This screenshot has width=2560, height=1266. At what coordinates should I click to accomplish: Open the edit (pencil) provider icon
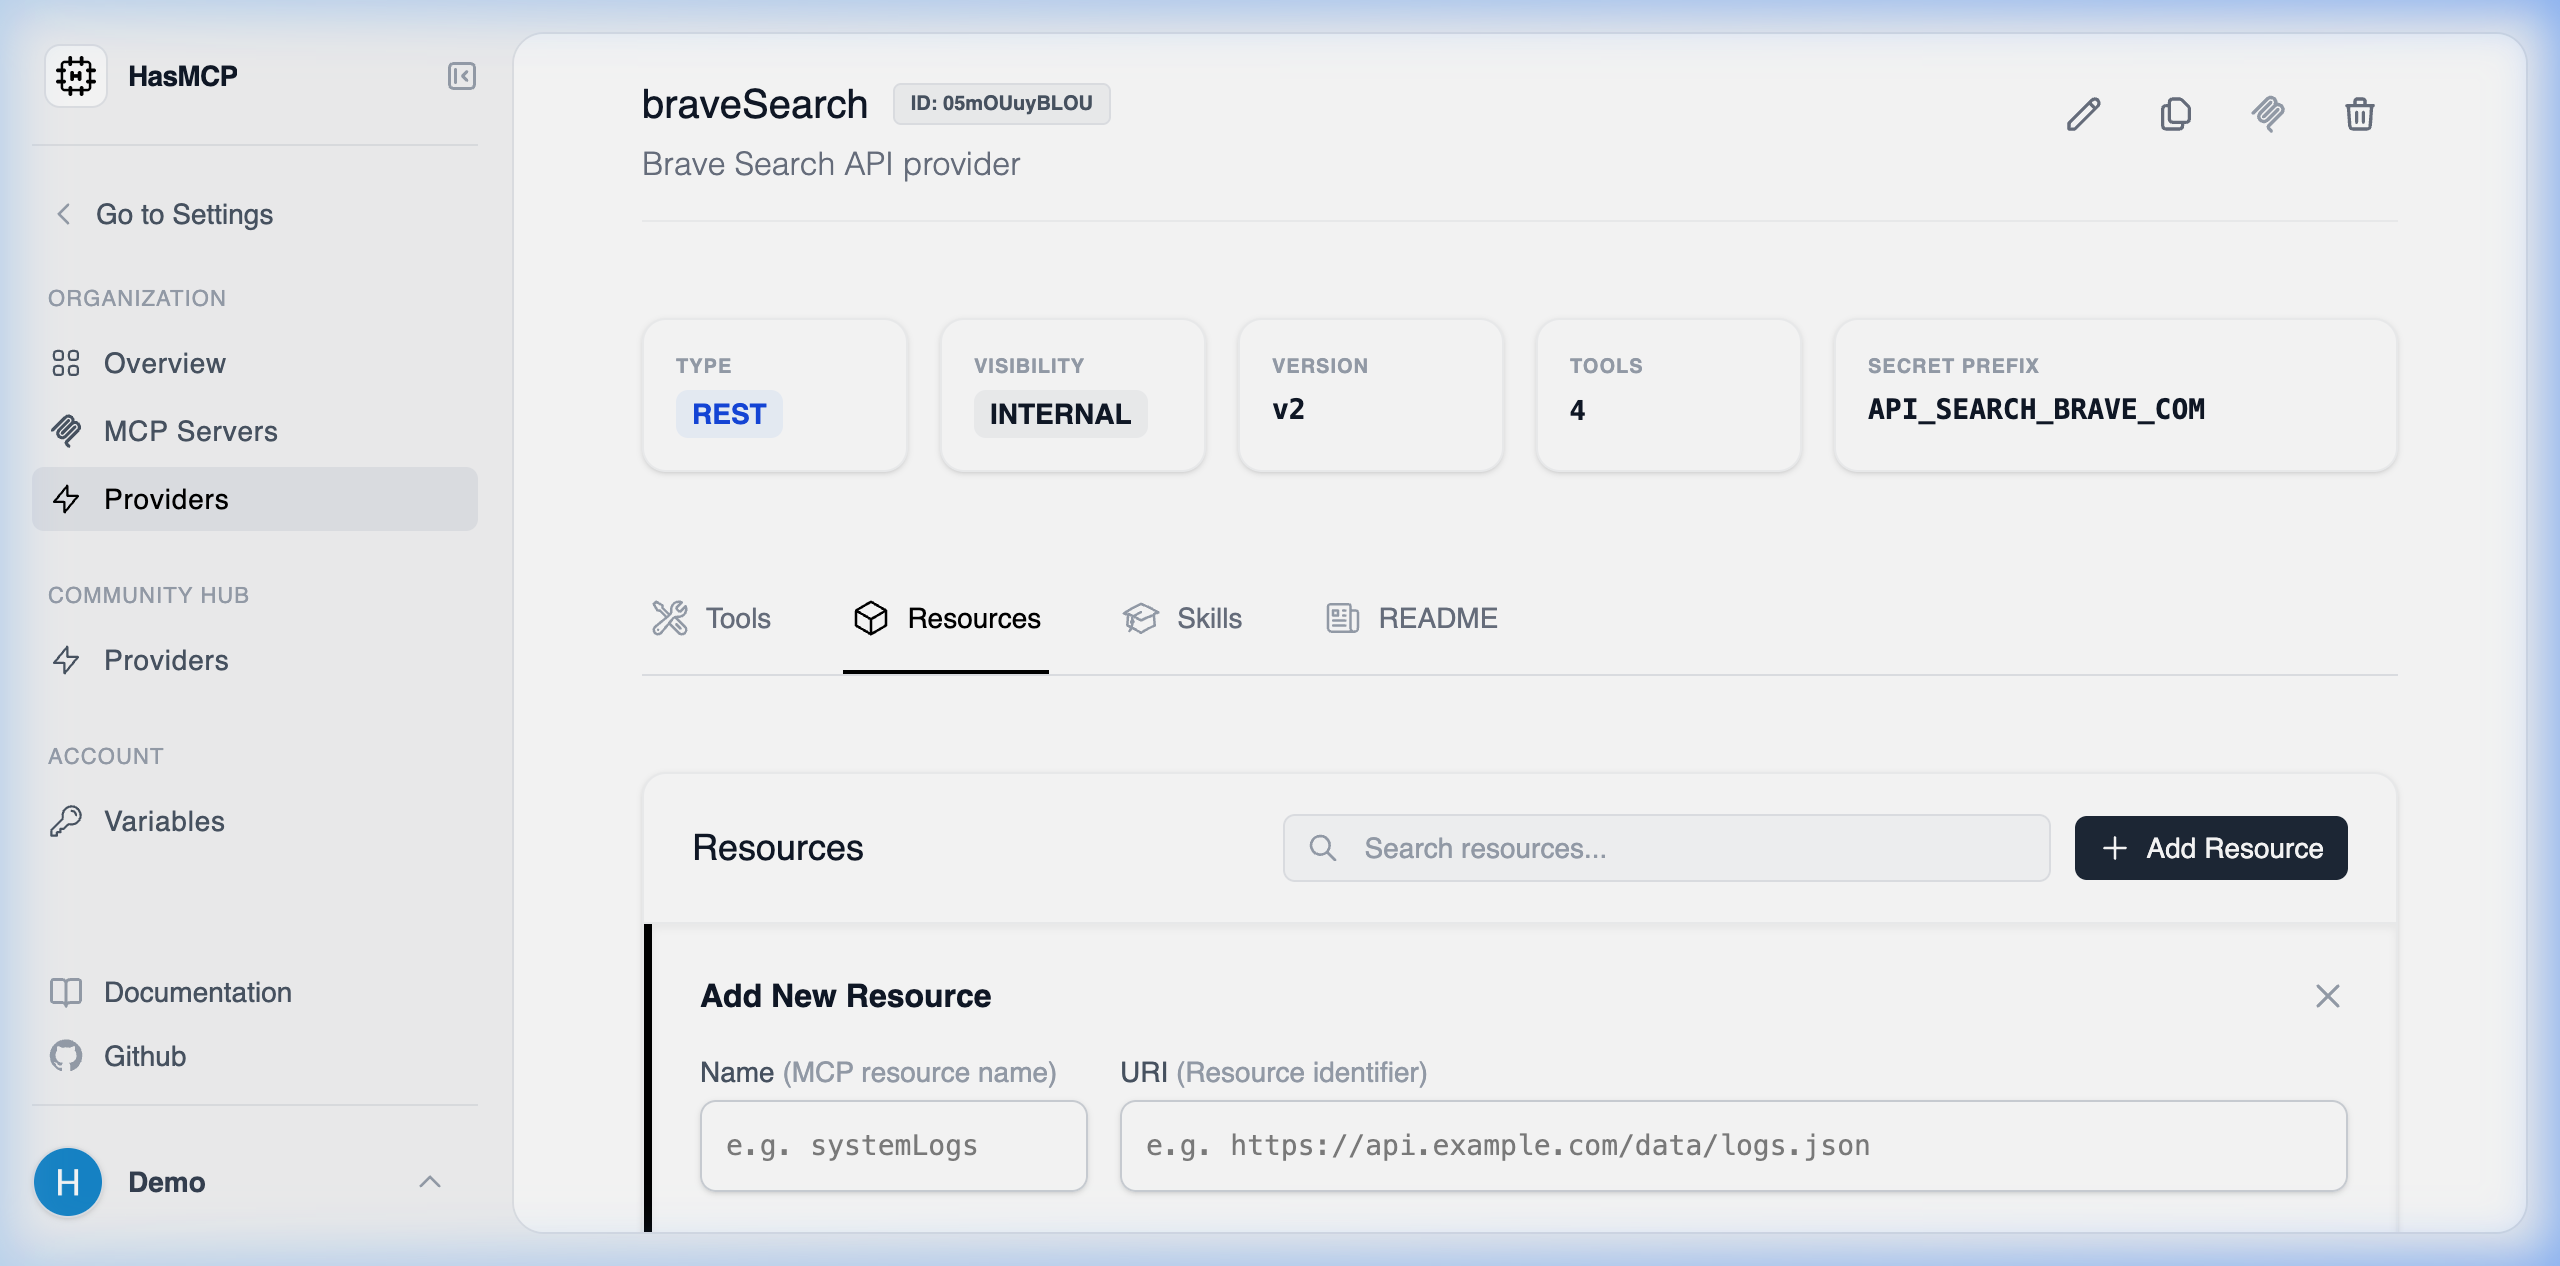[2084, 114]
